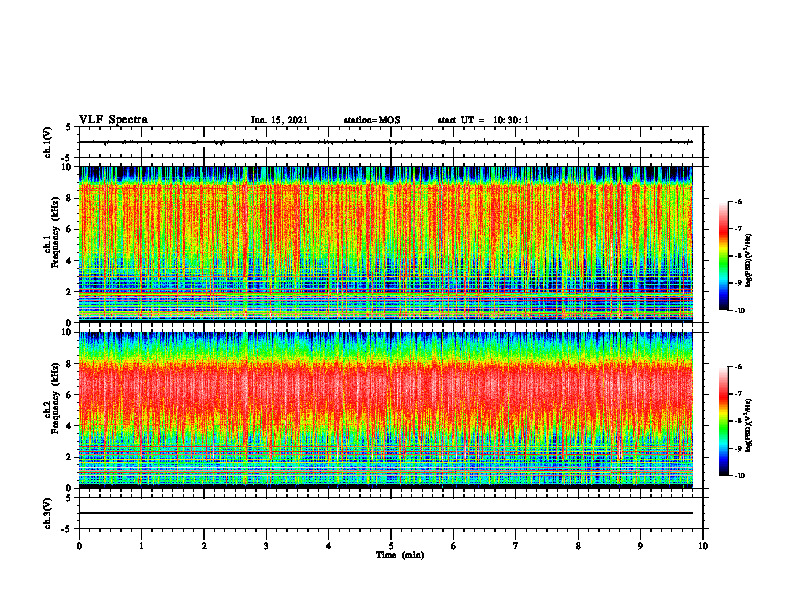
Task: Click time axis tick label "9"
Action: point(640,546)
